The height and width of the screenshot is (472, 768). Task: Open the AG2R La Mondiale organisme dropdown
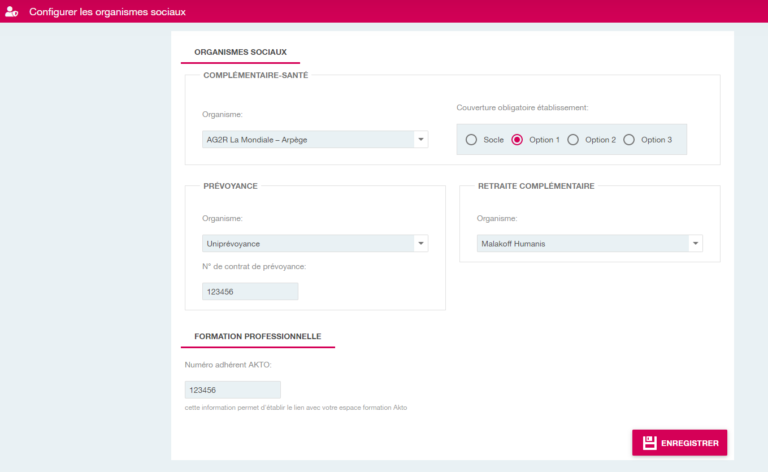314,140
